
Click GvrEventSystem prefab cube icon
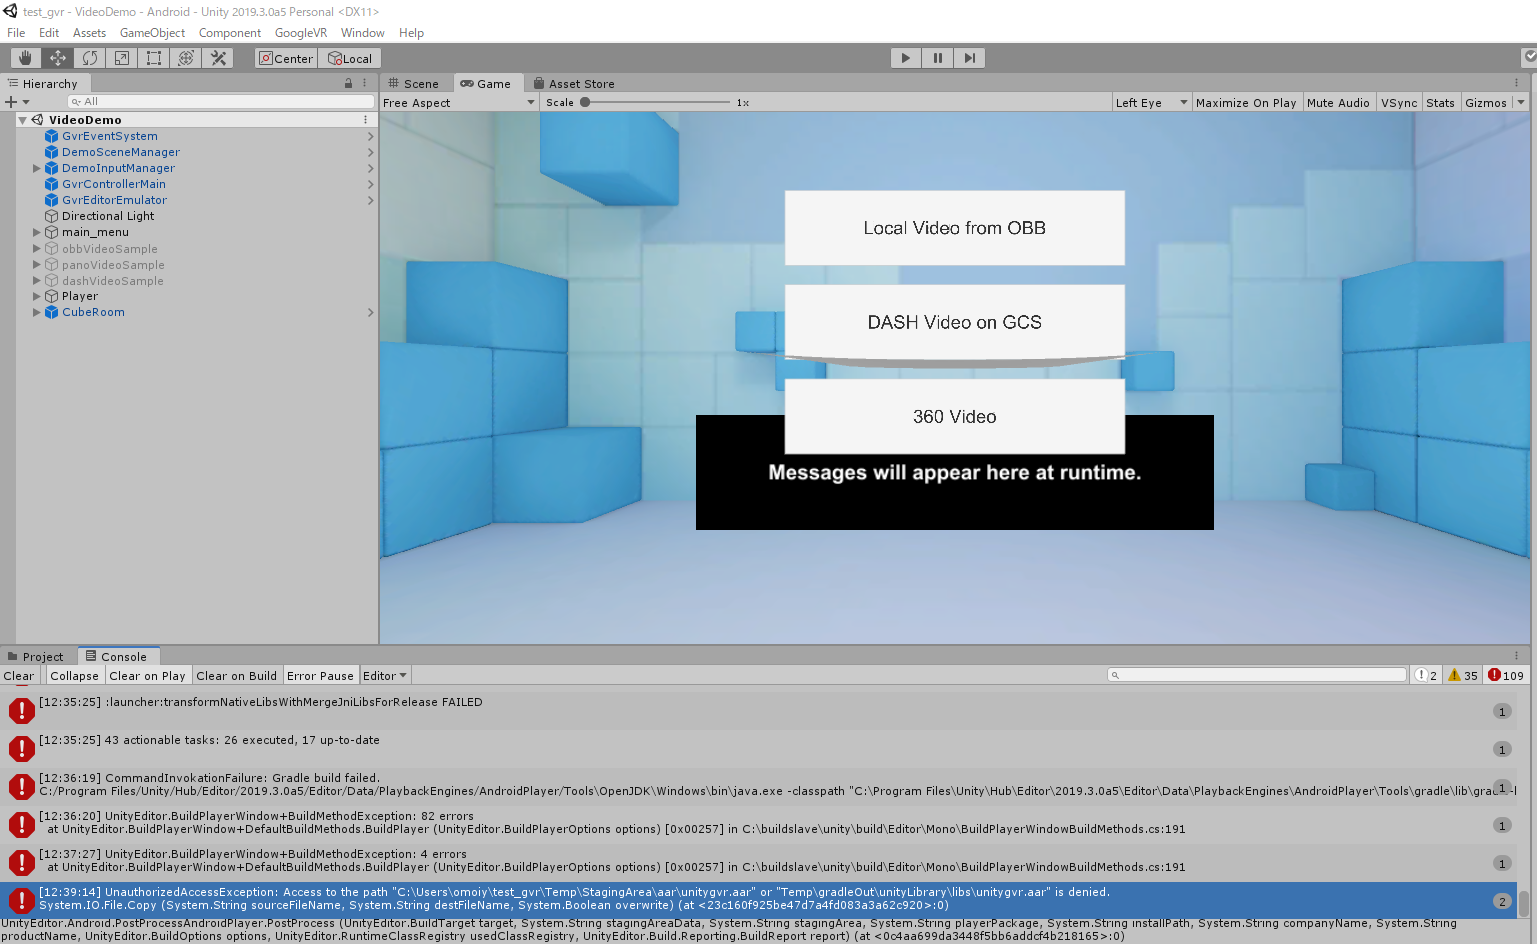pos(52,136)
